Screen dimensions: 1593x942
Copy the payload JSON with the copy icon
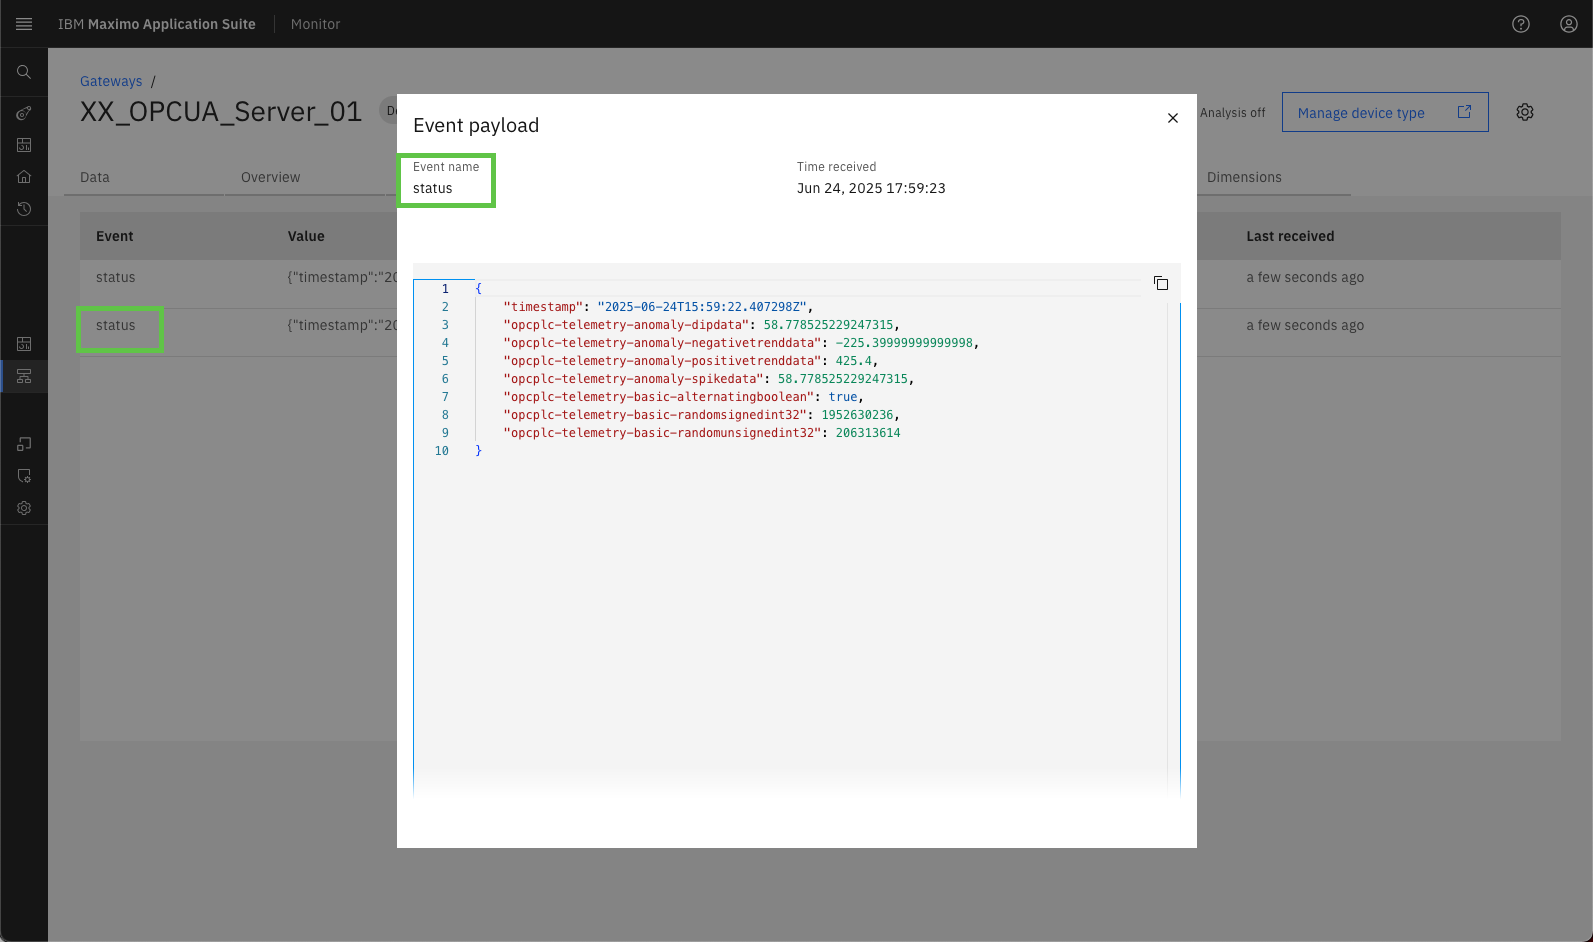tap(1161, 283)
